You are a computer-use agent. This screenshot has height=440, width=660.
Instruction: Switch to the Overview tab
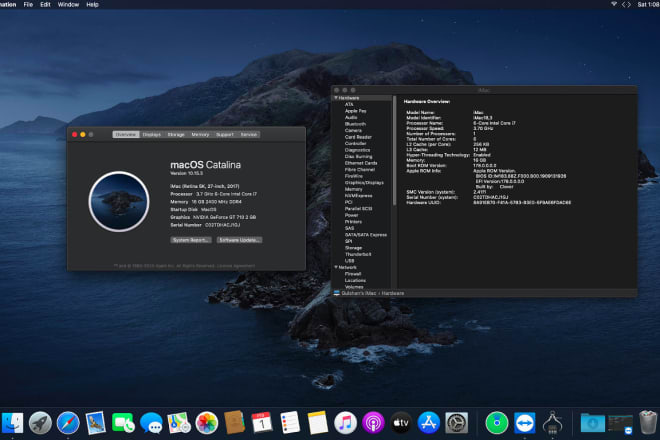tap(126, 135)
